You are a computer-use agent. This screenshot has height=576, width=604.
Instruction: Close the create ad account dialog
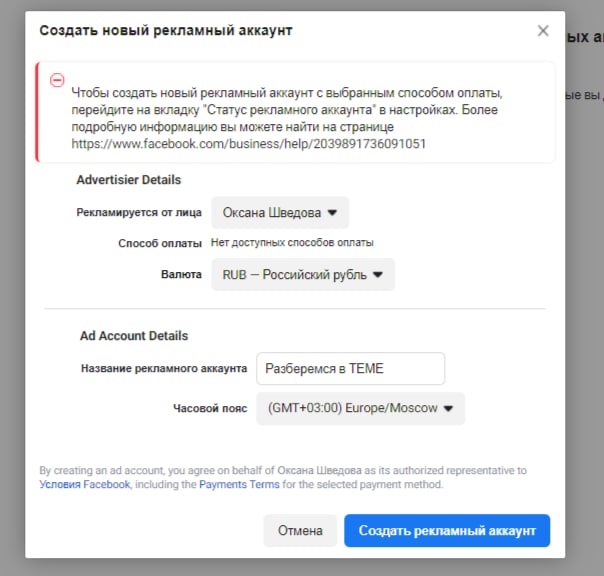click(543, 31)
